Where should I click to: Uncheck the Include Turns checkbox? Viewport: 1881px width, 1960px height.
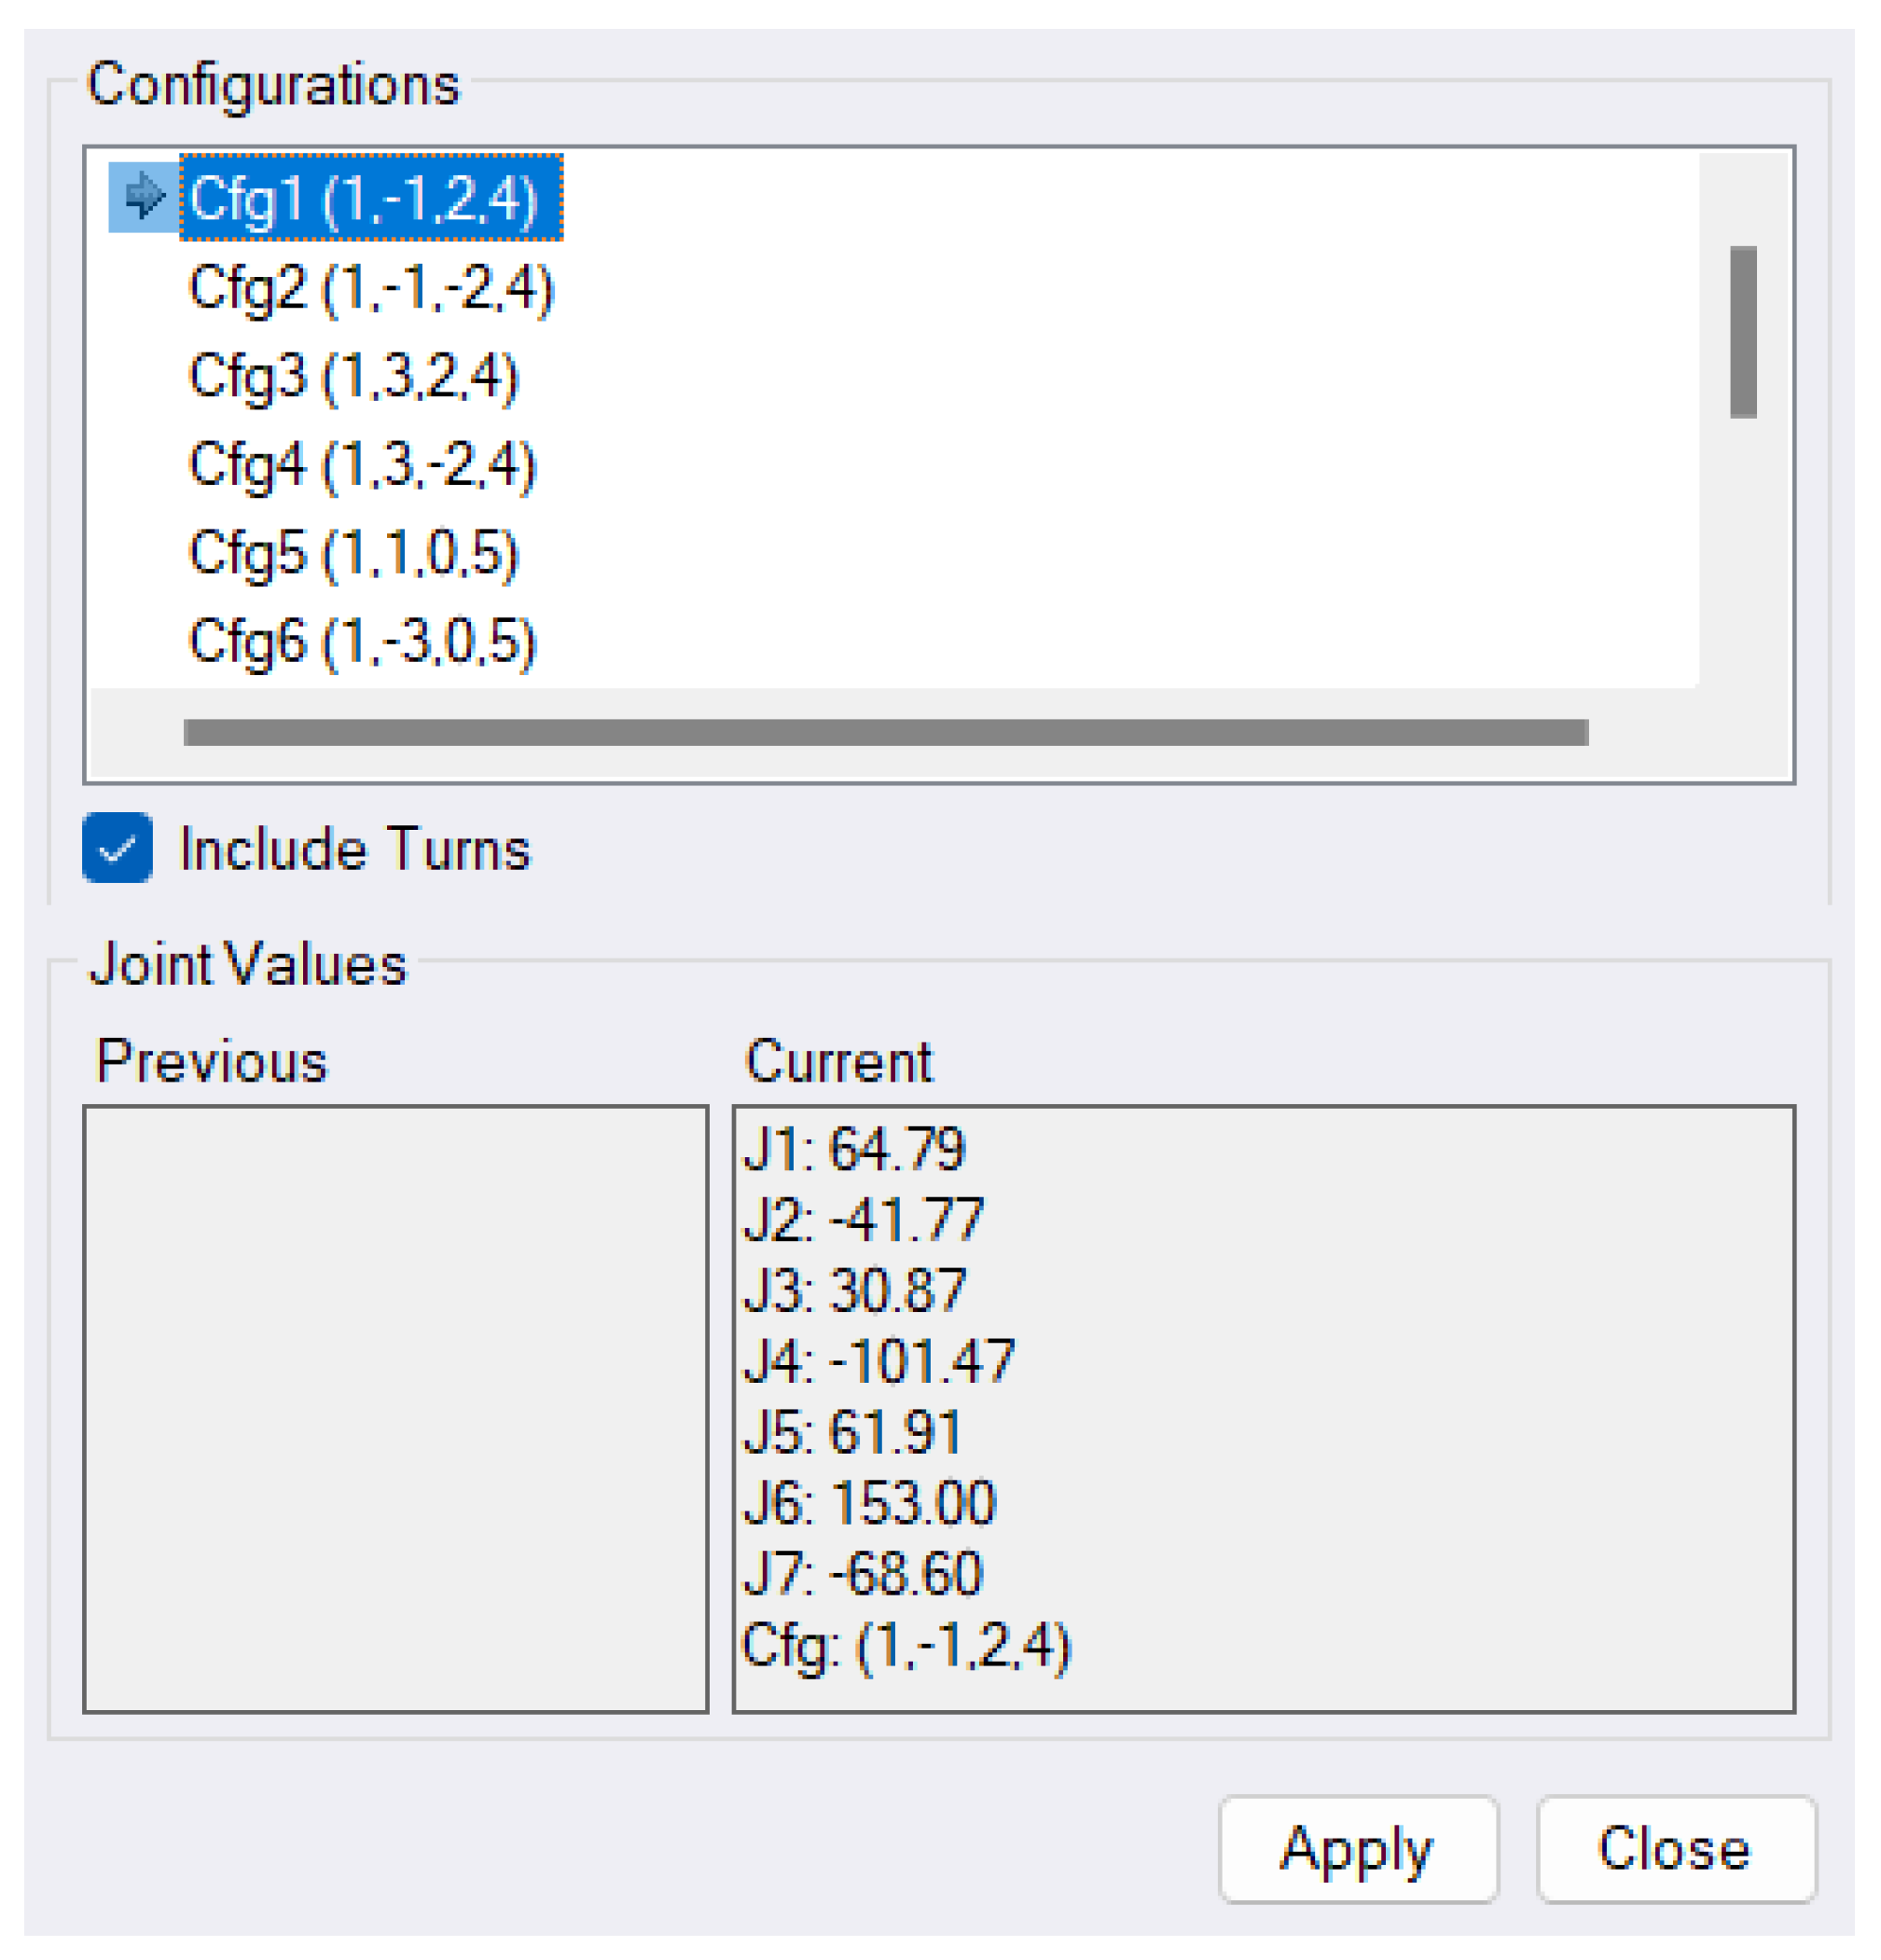[117, 848]
